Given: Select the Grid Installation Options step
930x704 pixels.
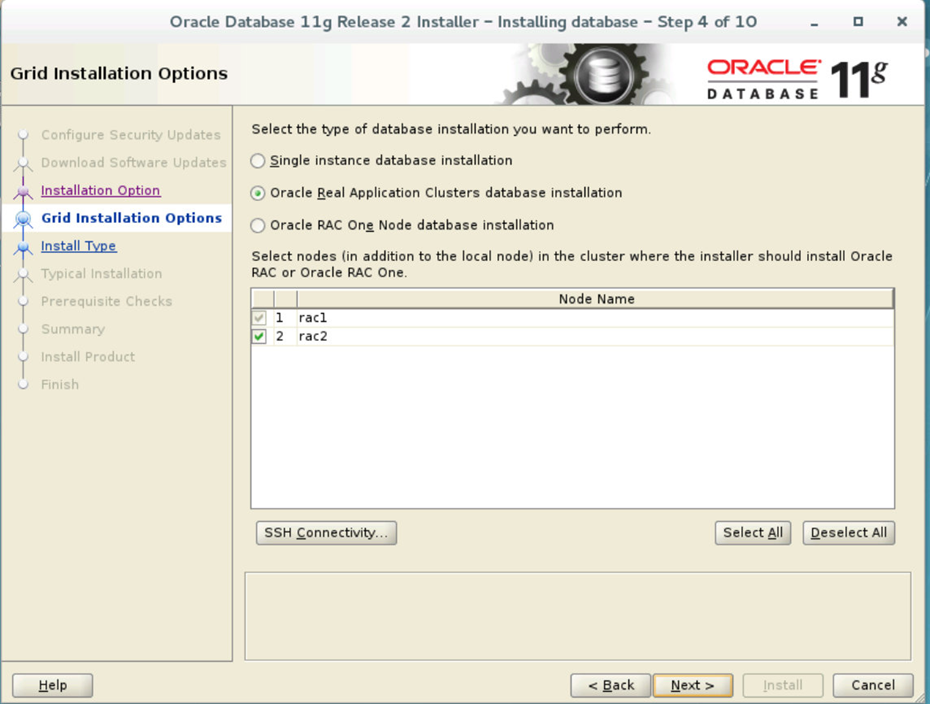Looking at the screenshot, I should click(131, 218).
